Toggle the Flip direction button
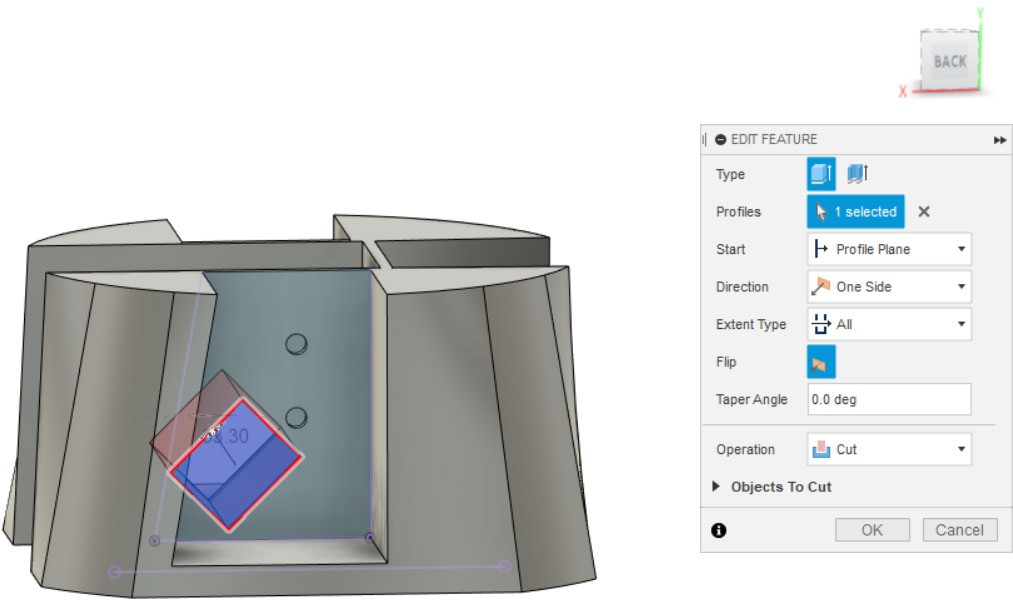 coord(821,362)
